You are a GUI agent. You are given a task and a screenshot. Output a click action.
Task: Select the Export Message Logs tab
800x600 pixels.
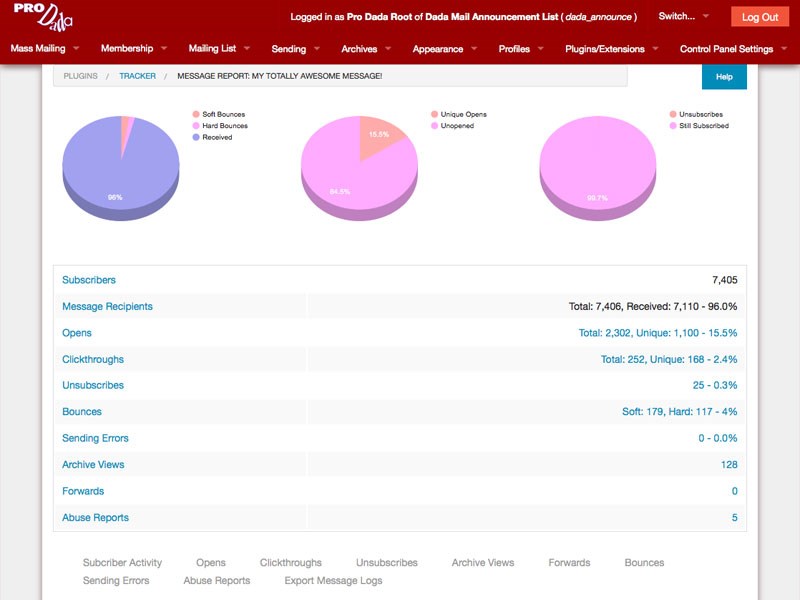click(333, 581)
